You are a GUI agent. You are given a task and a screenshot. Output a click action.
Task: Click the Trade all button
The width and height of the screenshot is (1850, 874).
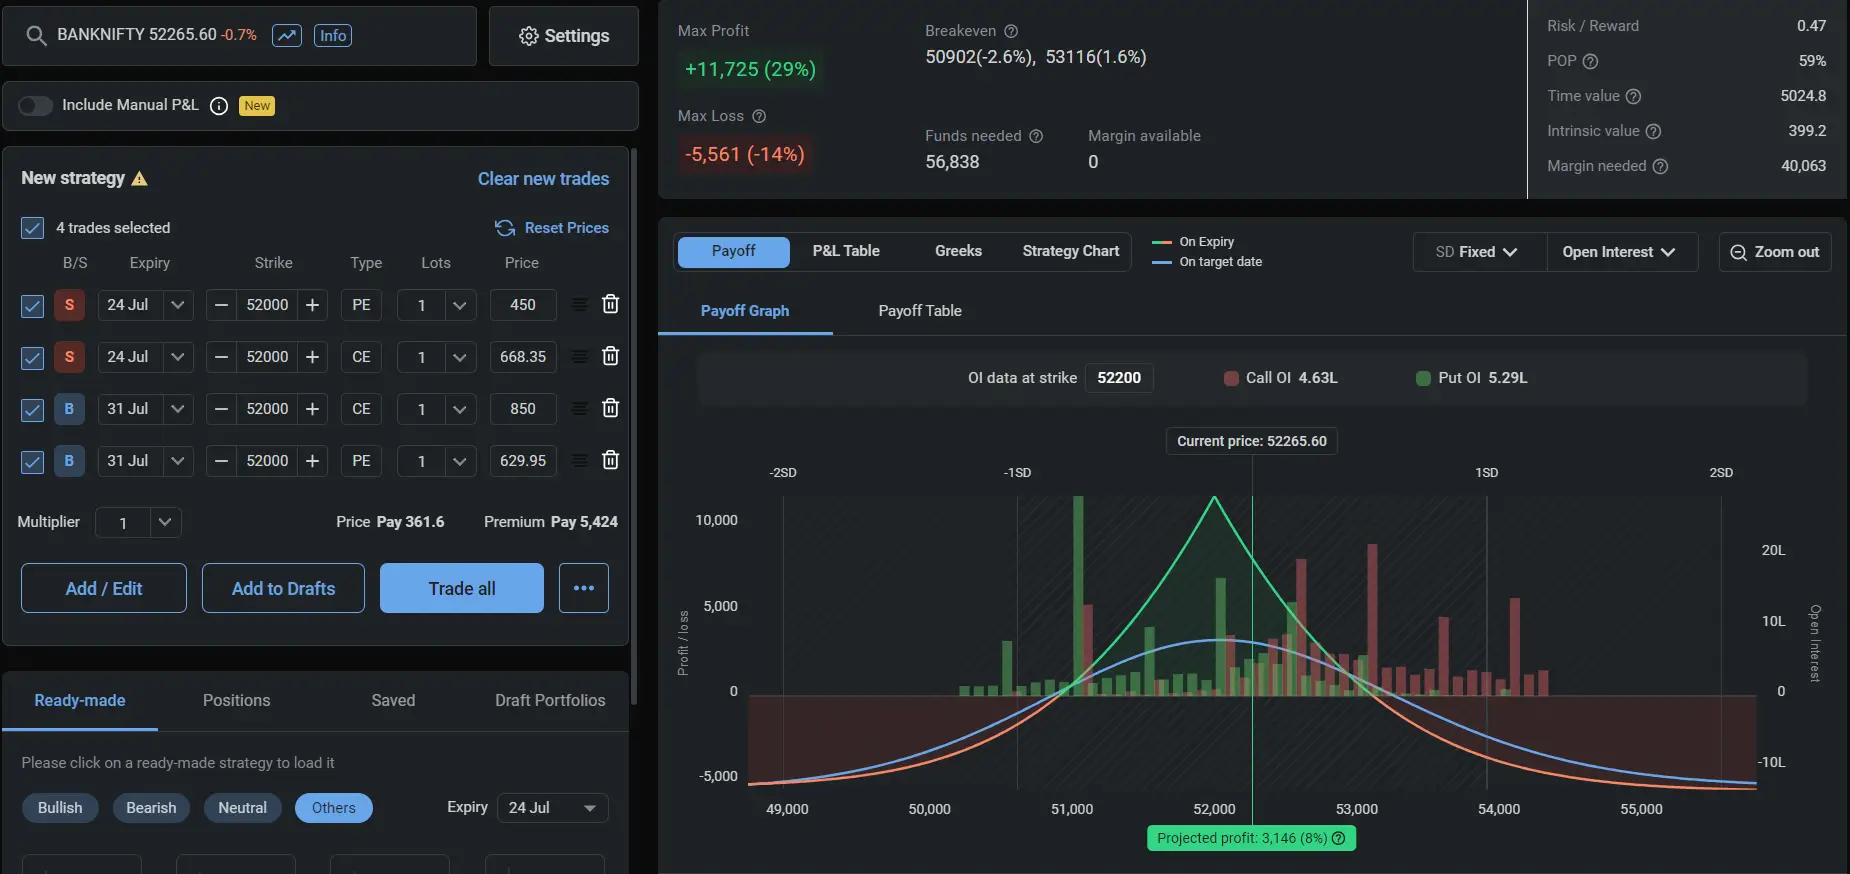point(462,588)
